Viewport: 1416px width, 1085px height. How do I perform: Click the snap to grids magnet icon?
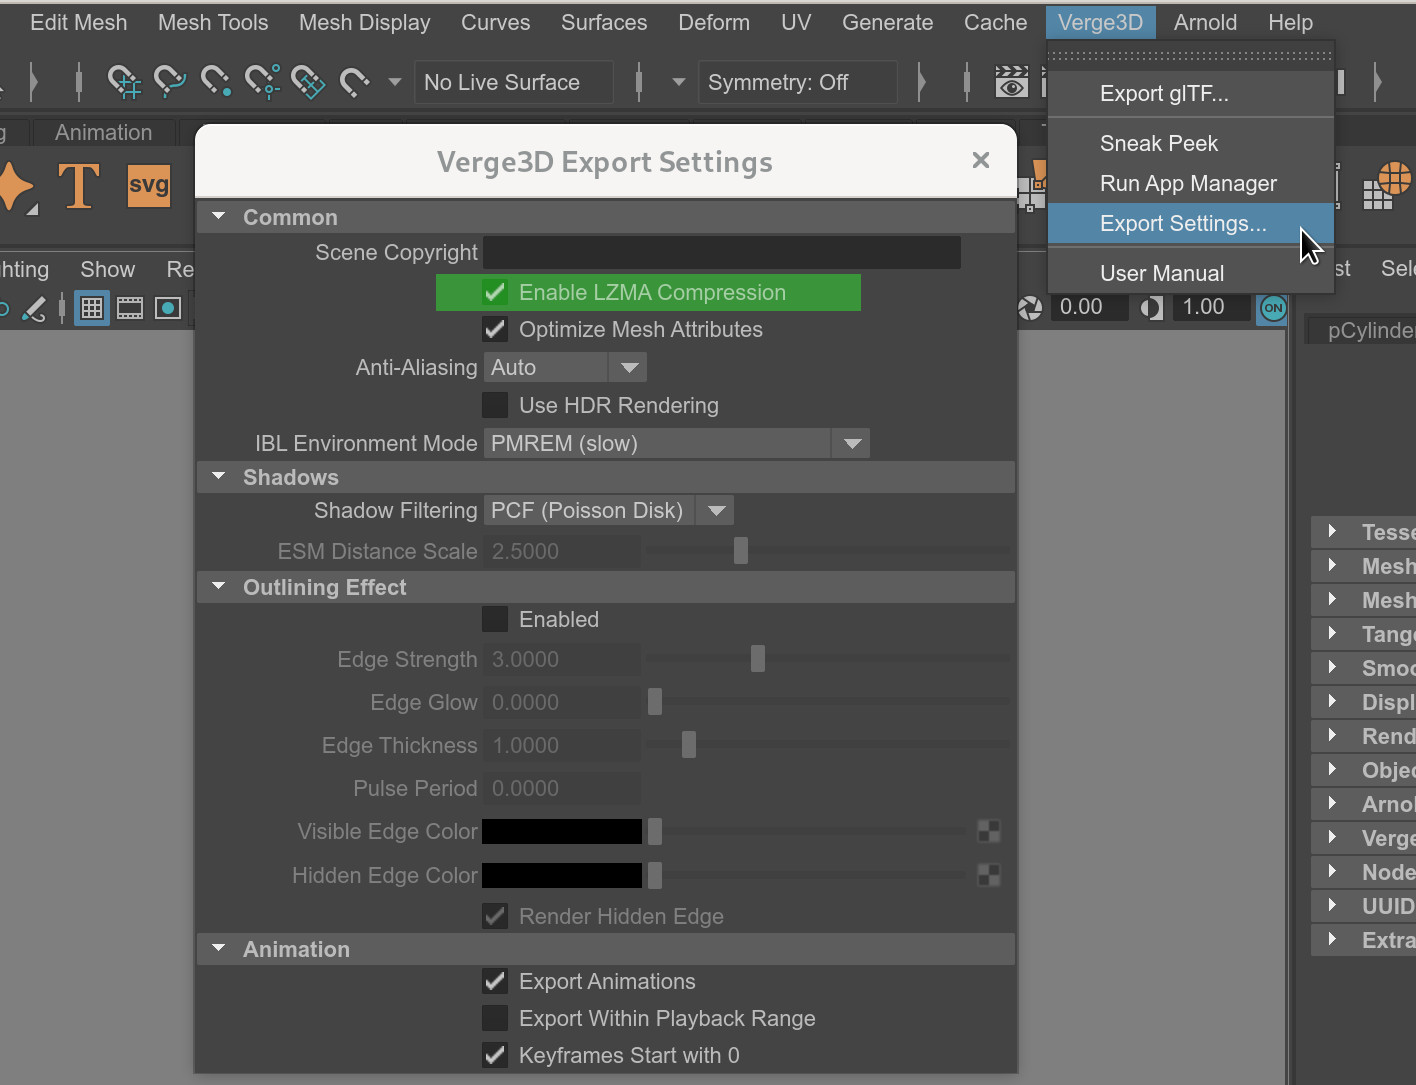click(x=124, y=82)
